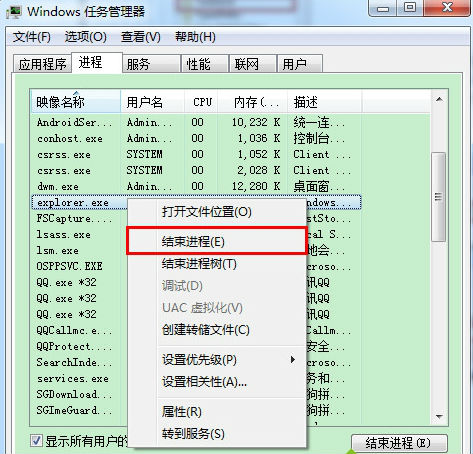Choose 打开文件位置(O) in context menu
The image size is (473, 454).
coord(217,212)
